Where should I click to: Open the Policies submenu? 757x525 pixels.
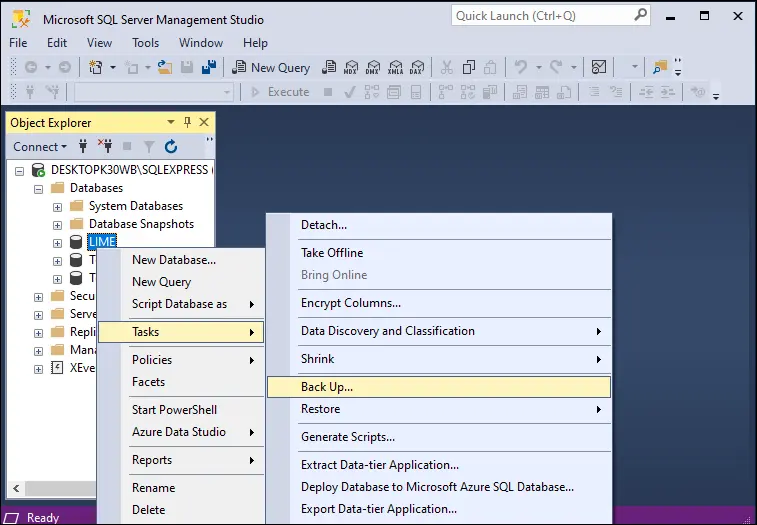coord(181,360)
